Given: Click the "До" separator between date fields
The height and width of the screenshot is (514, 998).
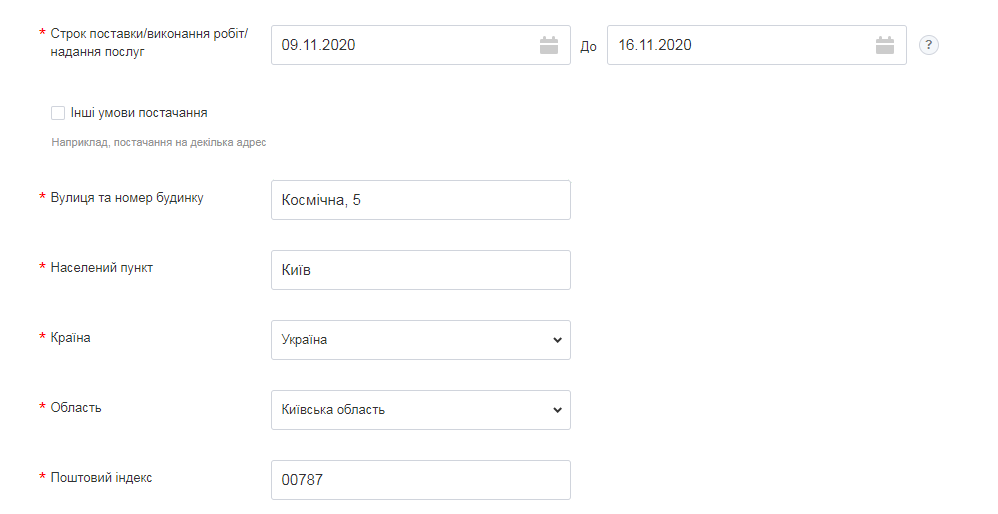Looking at the screenshot, I should (588, 46).
